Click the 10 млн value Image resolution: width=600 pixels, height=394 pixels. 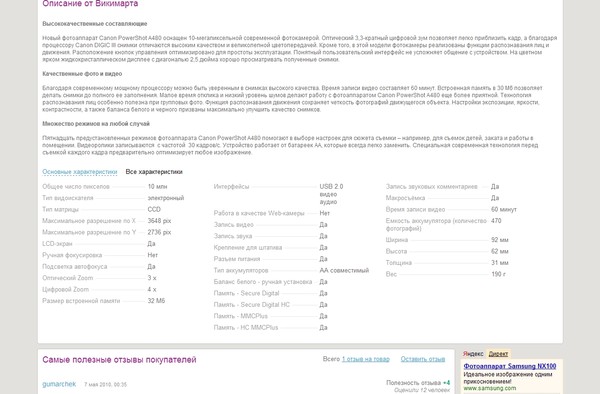click(157, 187)
